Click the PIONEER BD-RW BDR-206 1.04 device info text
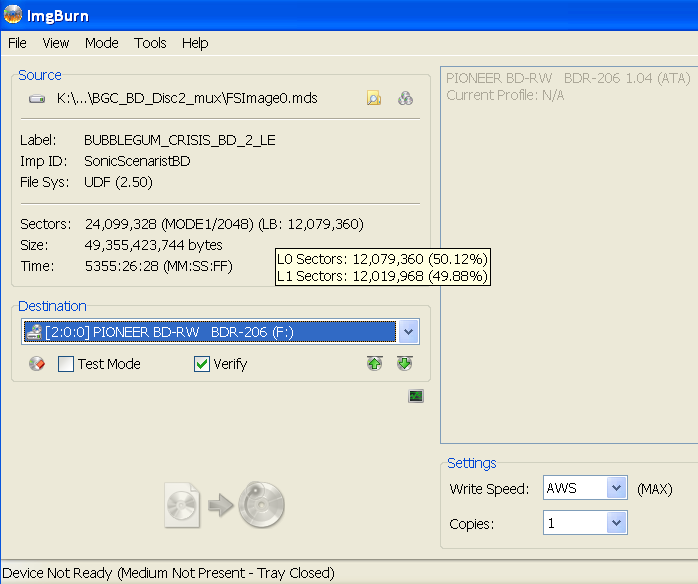The height and width of the screenshot is (584, 698). [568, 78]
